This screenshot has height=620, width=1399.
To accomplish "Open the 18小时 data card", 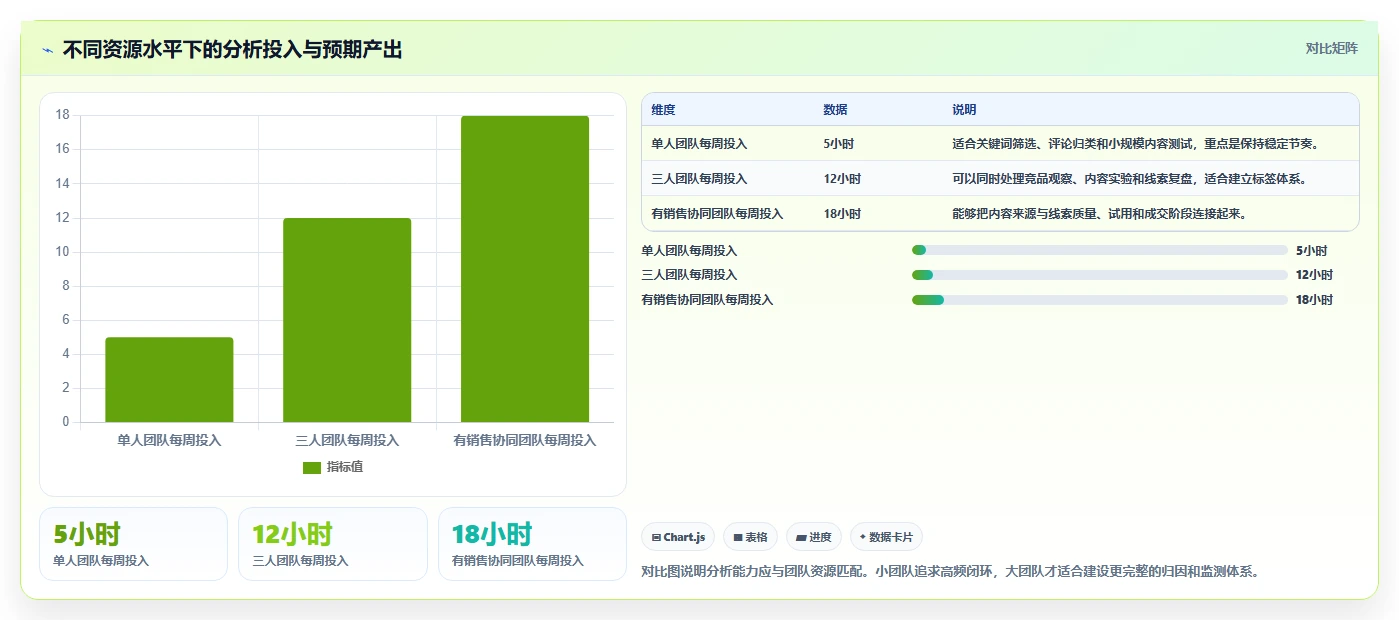I will (532, 544).
